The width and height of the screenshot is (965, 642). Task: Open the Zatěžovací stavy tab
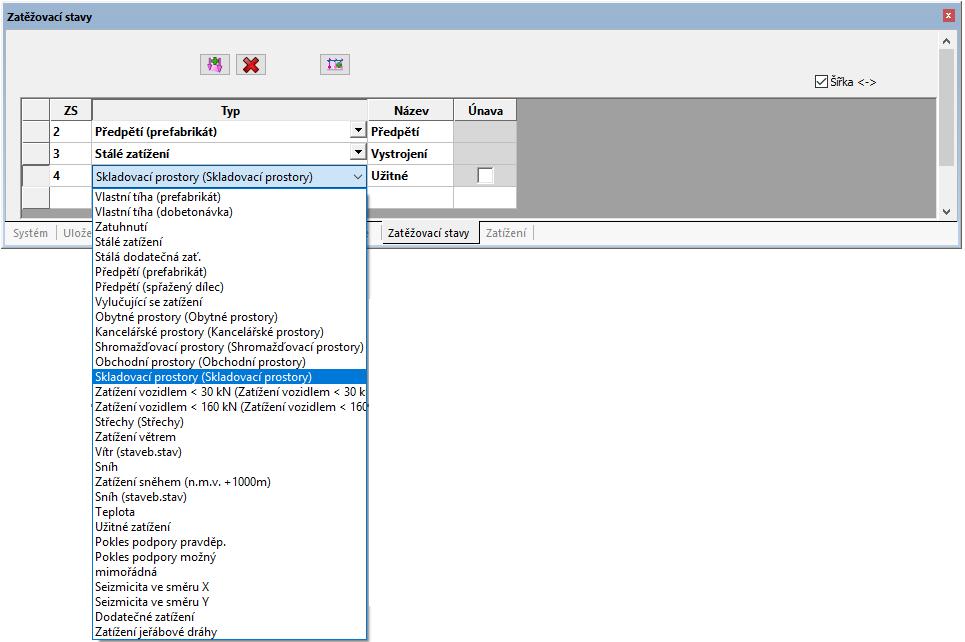tap(429, 233)
